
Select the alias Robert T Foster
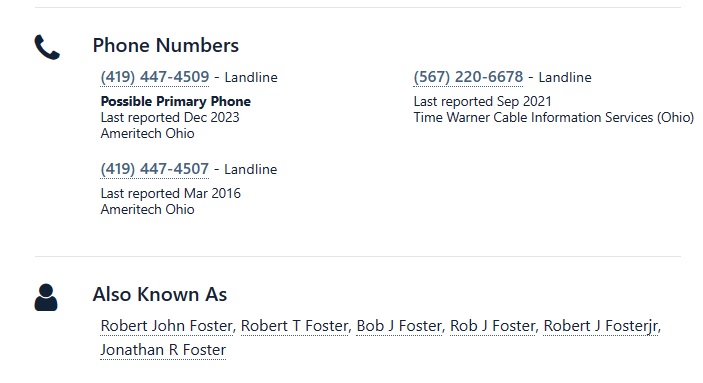(x=295, y=326)
